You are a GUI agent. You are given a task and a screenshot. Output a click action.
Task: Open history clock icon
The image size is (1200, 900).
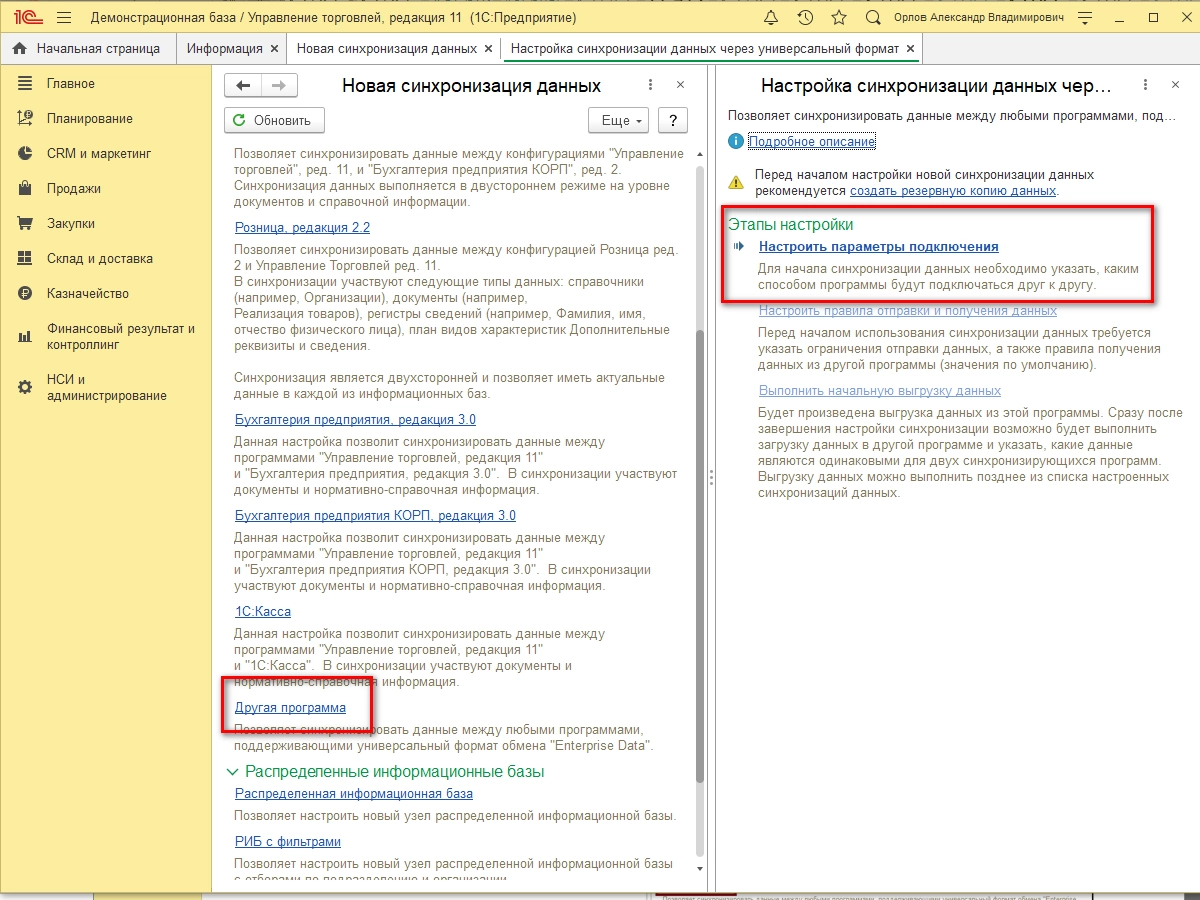click(x=805, y=18)
